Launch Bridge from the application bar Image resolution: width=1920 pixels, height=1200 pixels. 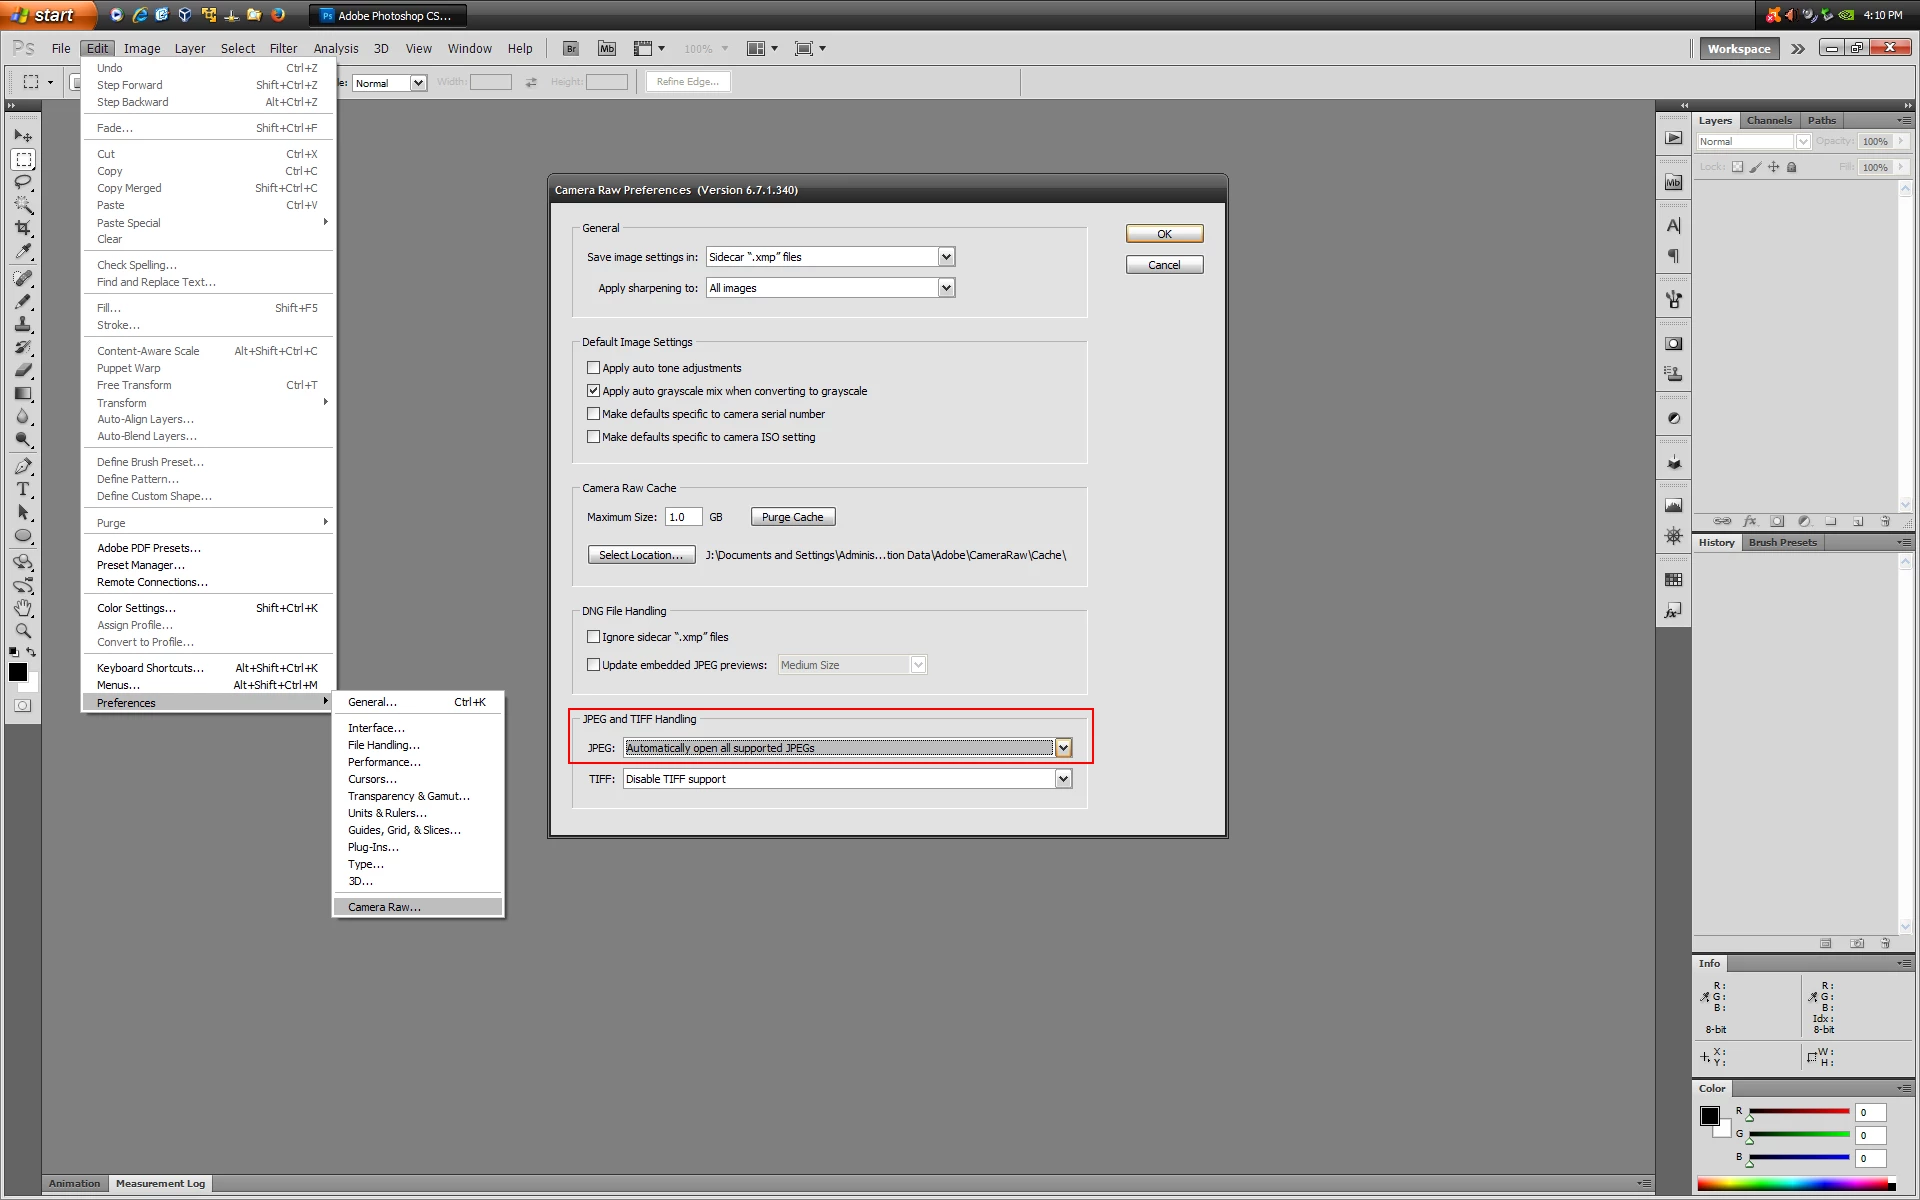570,48
